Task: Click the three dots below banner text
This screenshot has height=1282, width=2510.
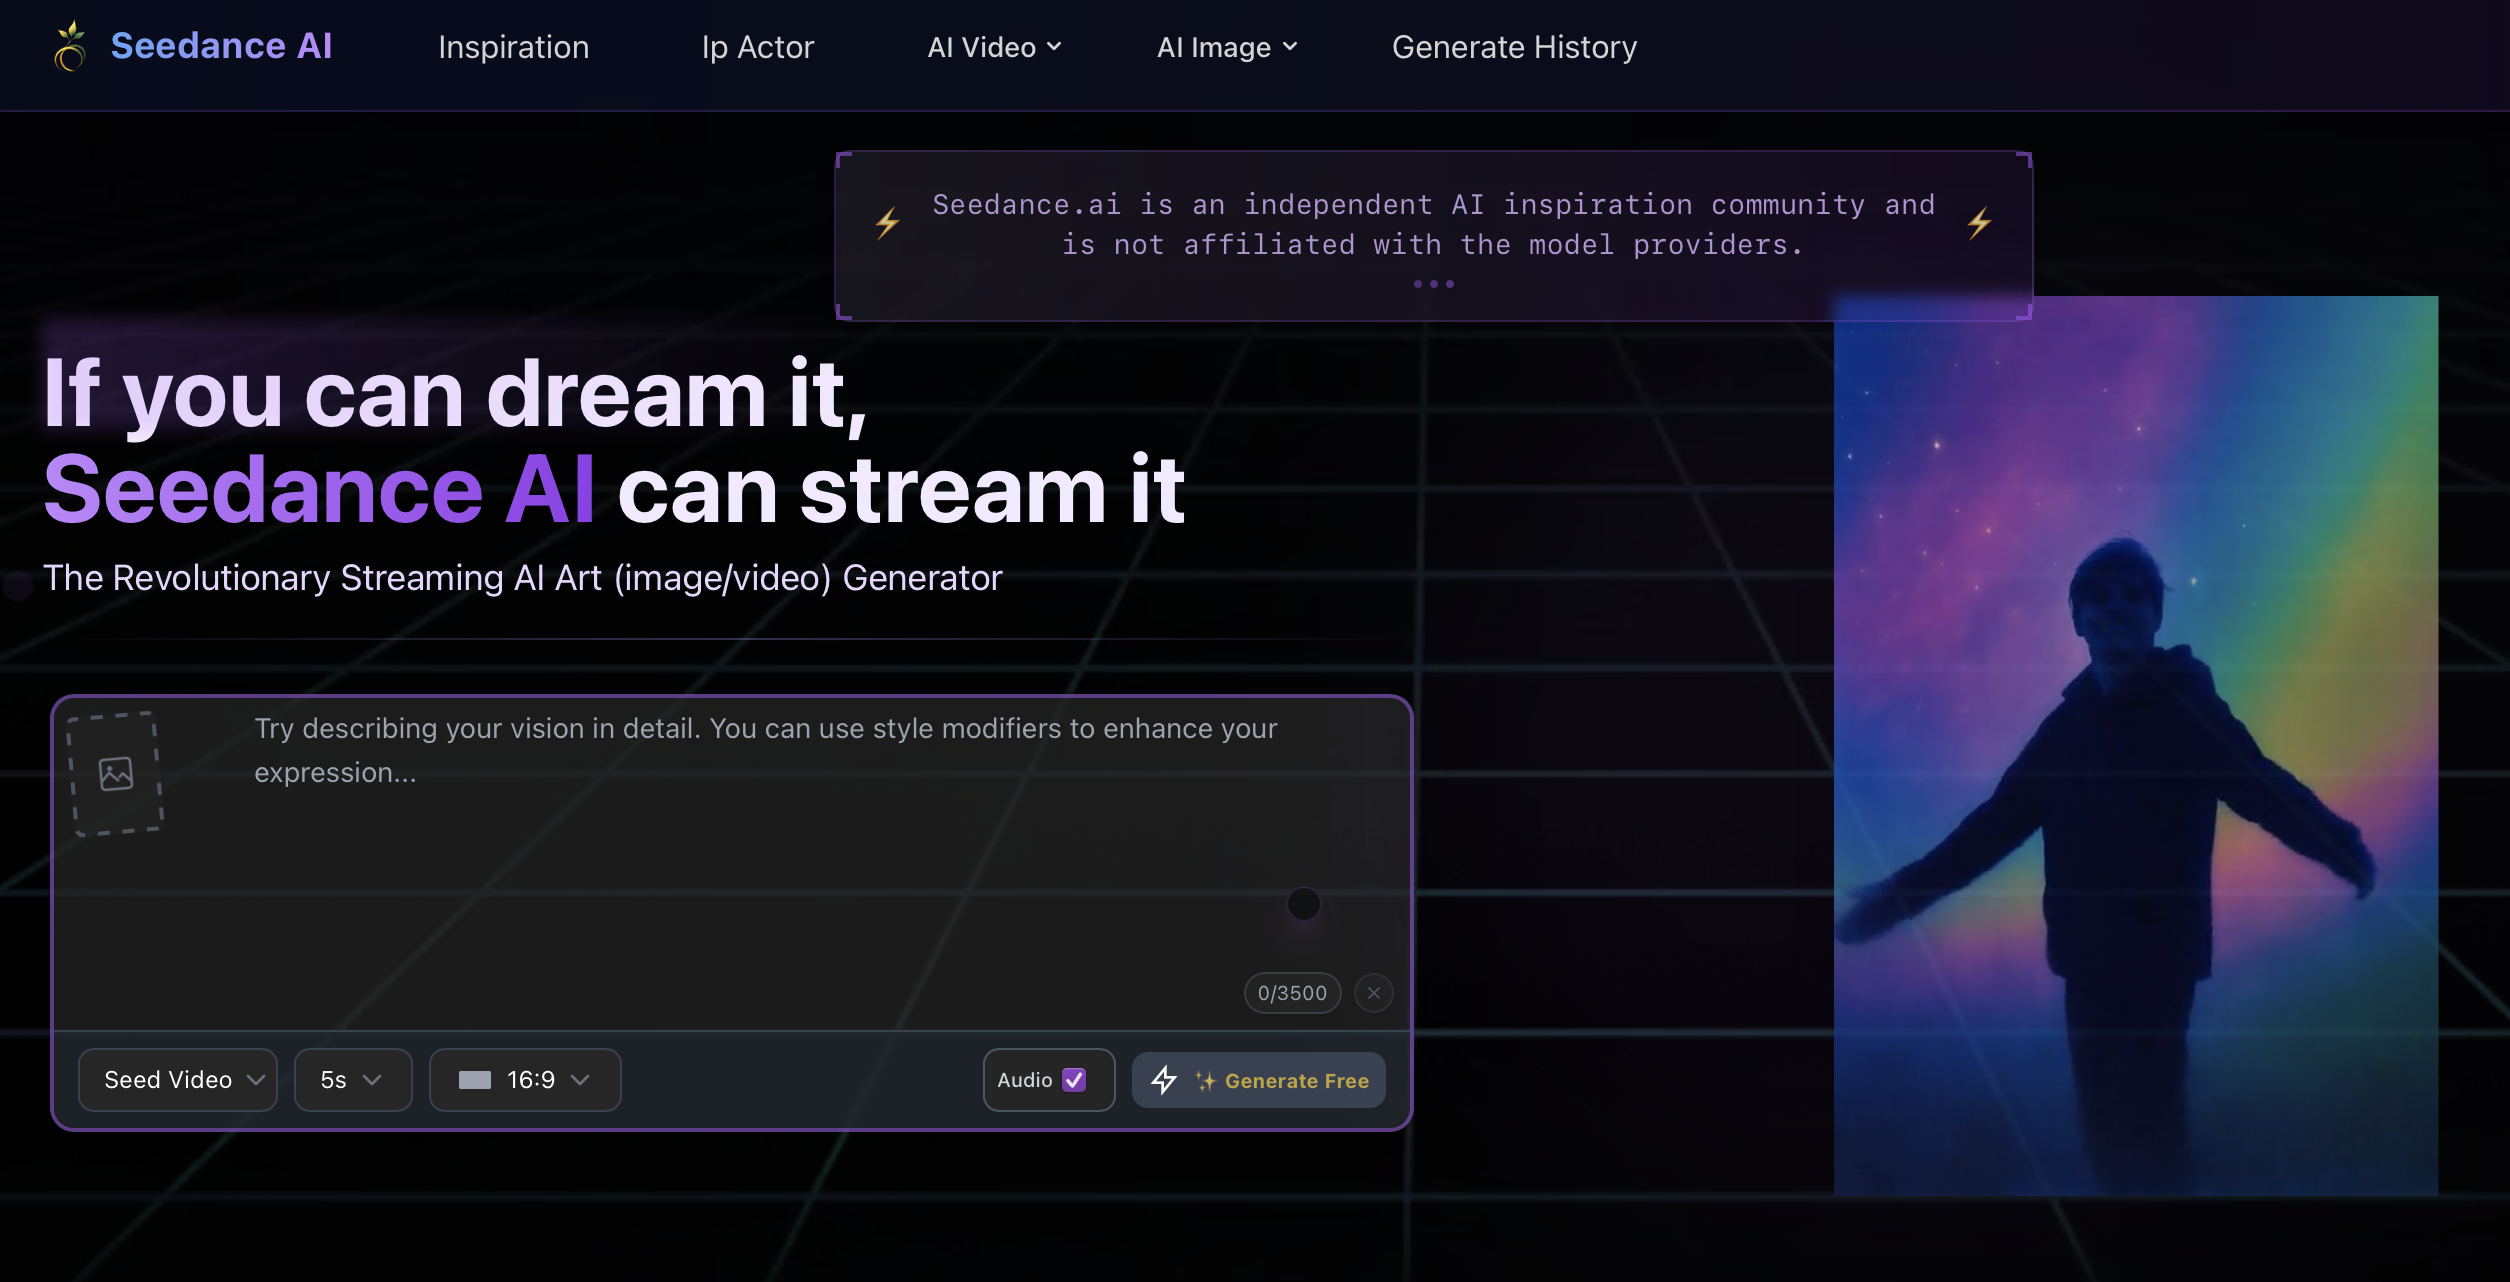Action: (x=1433, y=284)
